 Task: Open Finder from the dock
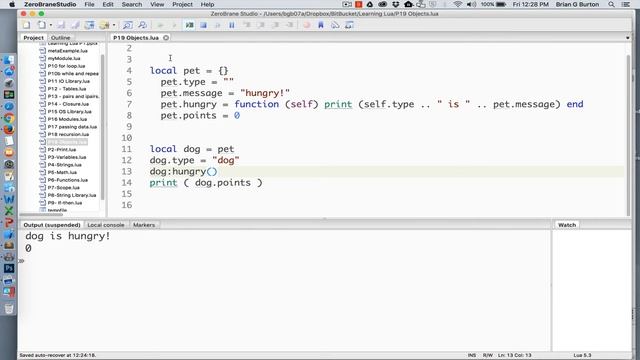click(9, 60)
